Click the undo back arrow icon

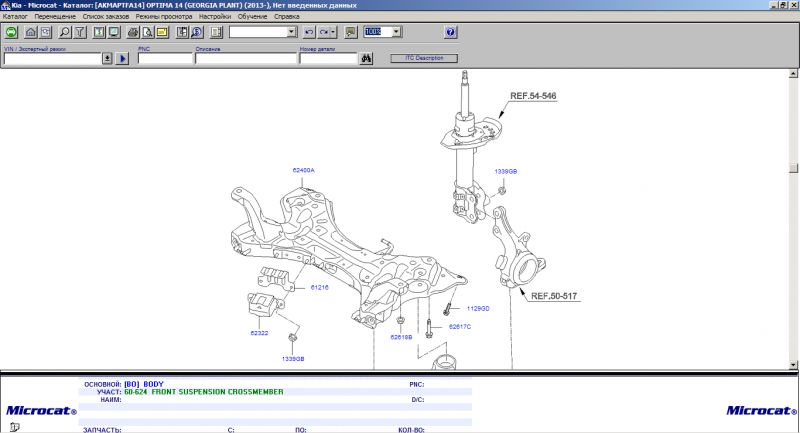(x=309, y=32)
